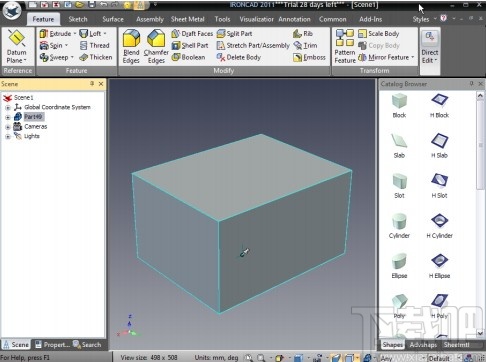The image size is (486, 362).
Task: Switch to the Surface ribbon tab
Action: (x=113, y=19)
